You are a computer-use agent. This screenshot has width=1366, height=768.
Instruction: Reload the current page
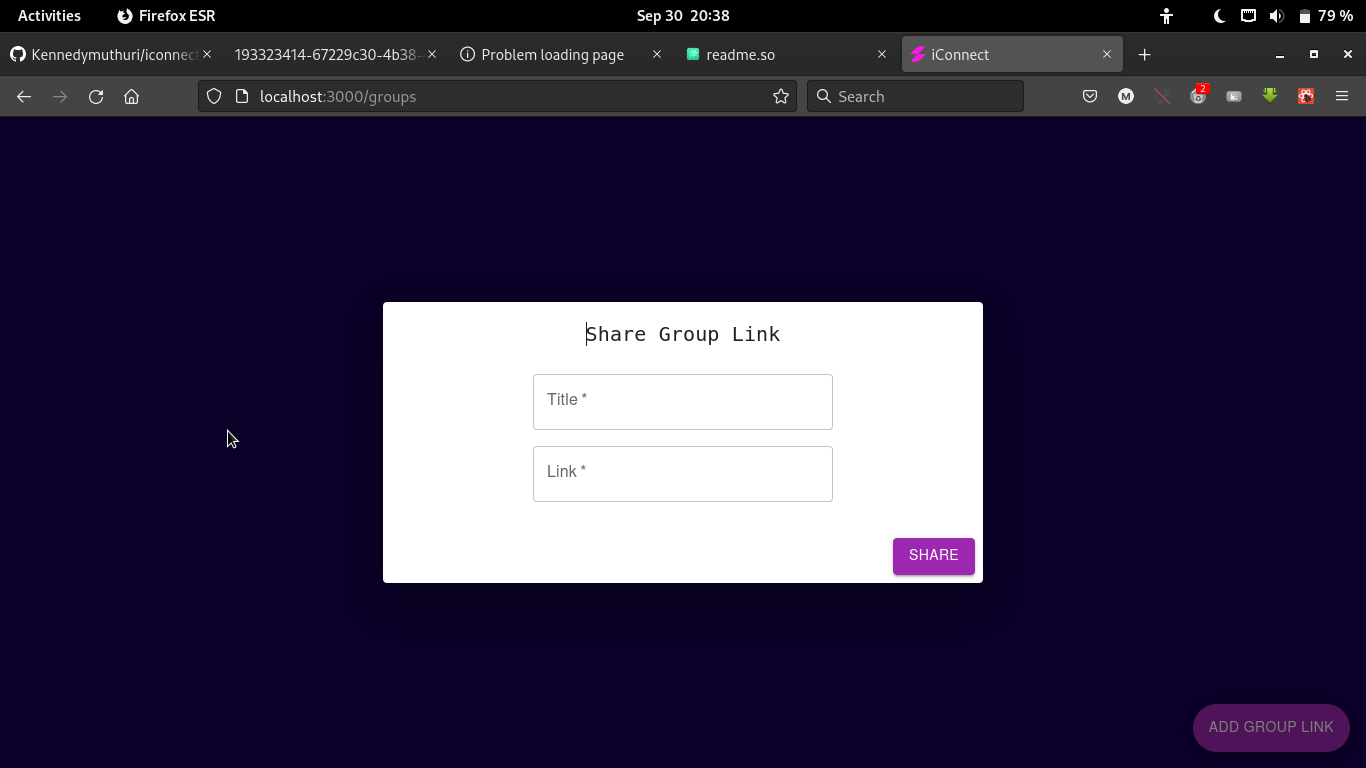[x=95, y=96]
